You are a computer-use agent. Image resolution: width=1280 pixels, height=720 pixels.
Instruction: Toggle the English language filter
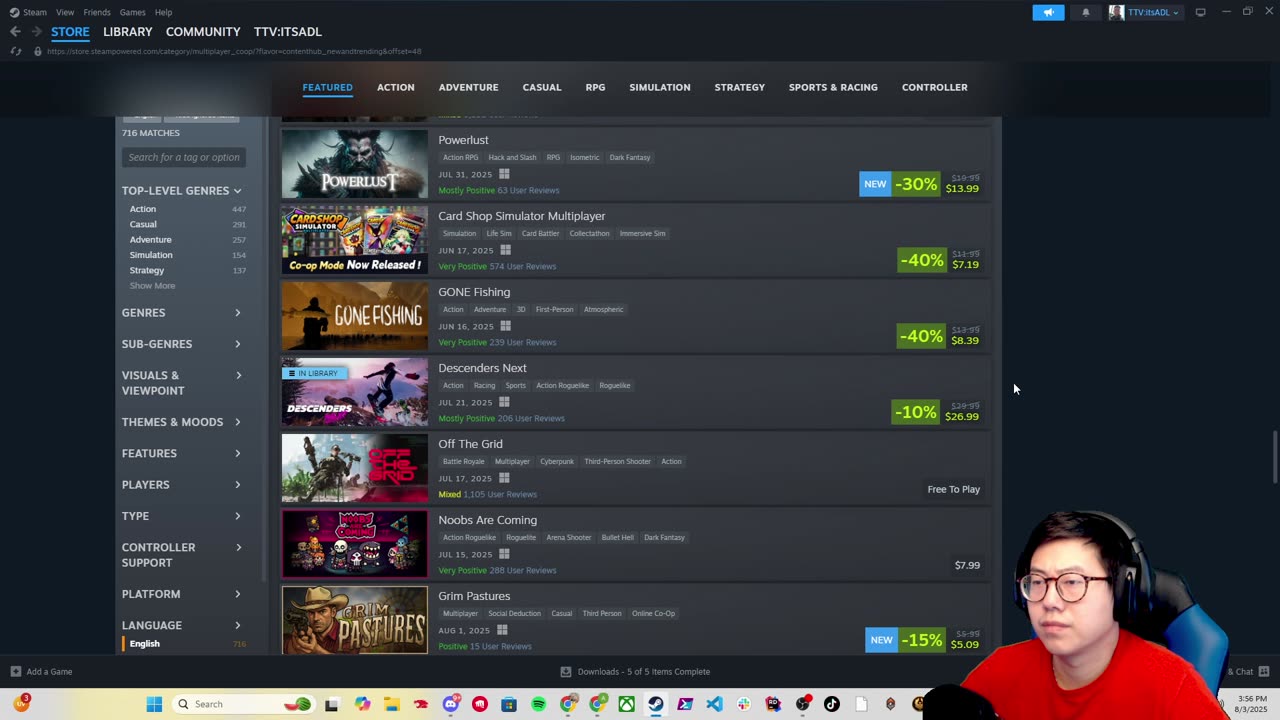144,644
